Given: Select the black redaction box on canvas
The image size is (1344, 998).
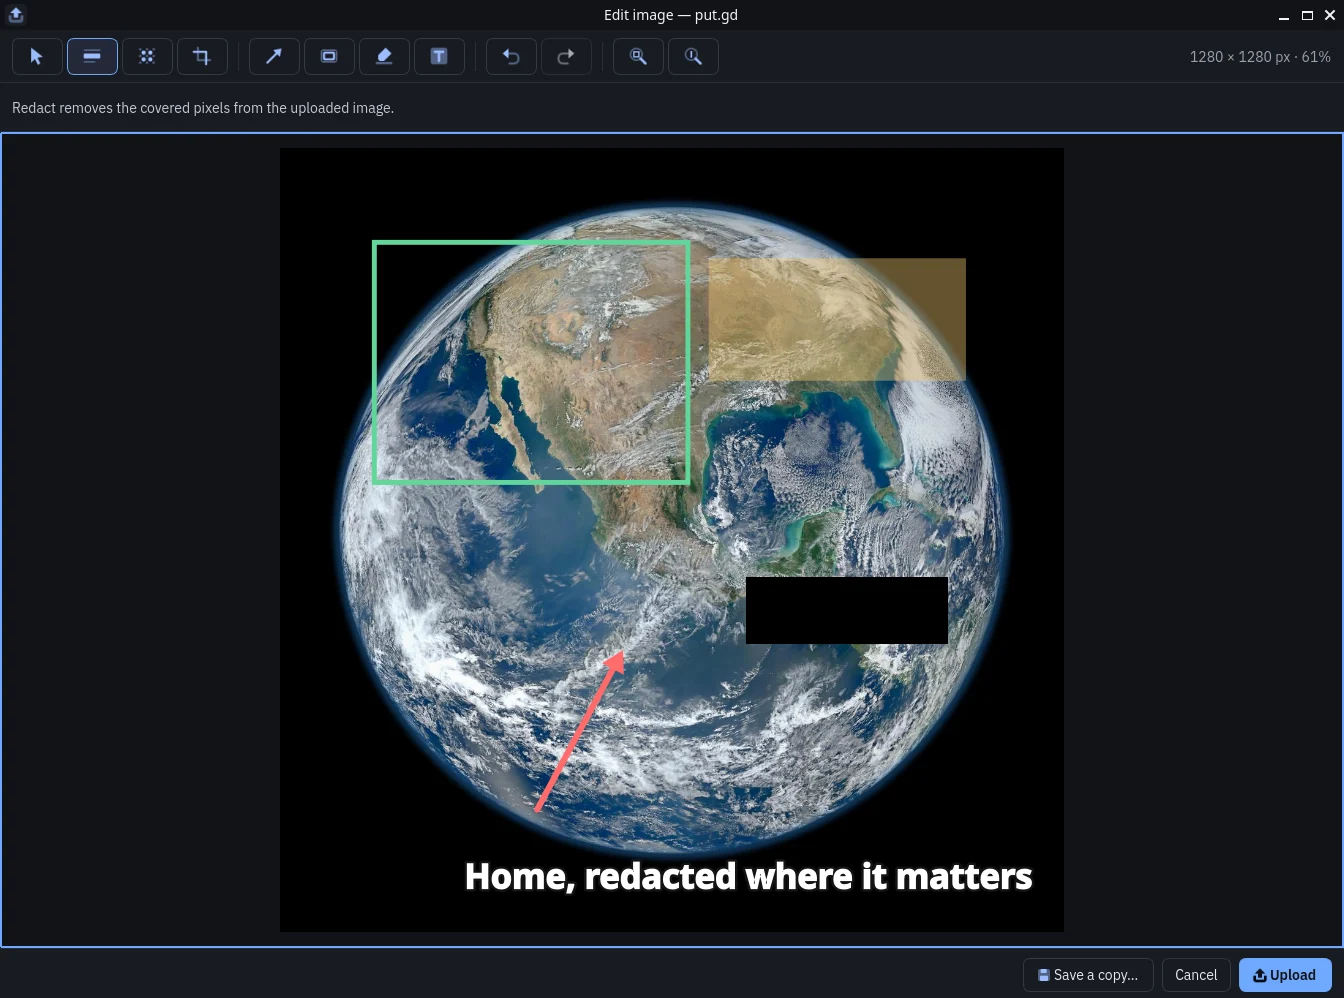Looking at the screenshot, I should pos(847,610).
